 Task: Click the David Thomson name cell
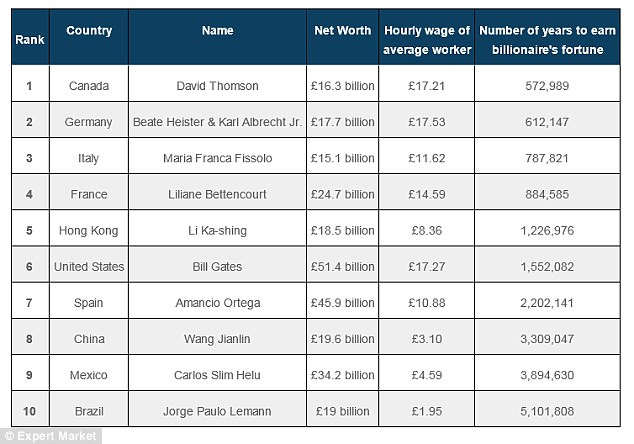pos(218,86)
